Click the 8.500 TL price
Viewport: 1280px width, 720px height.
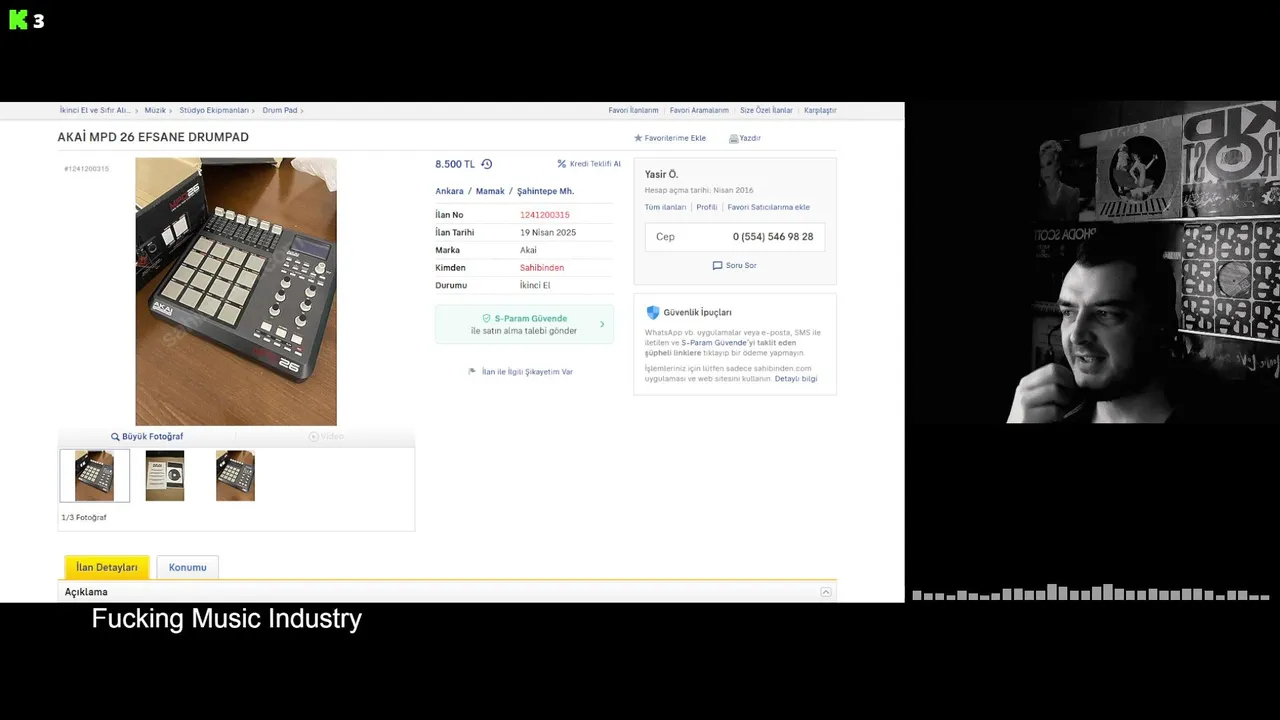[455, 164]
